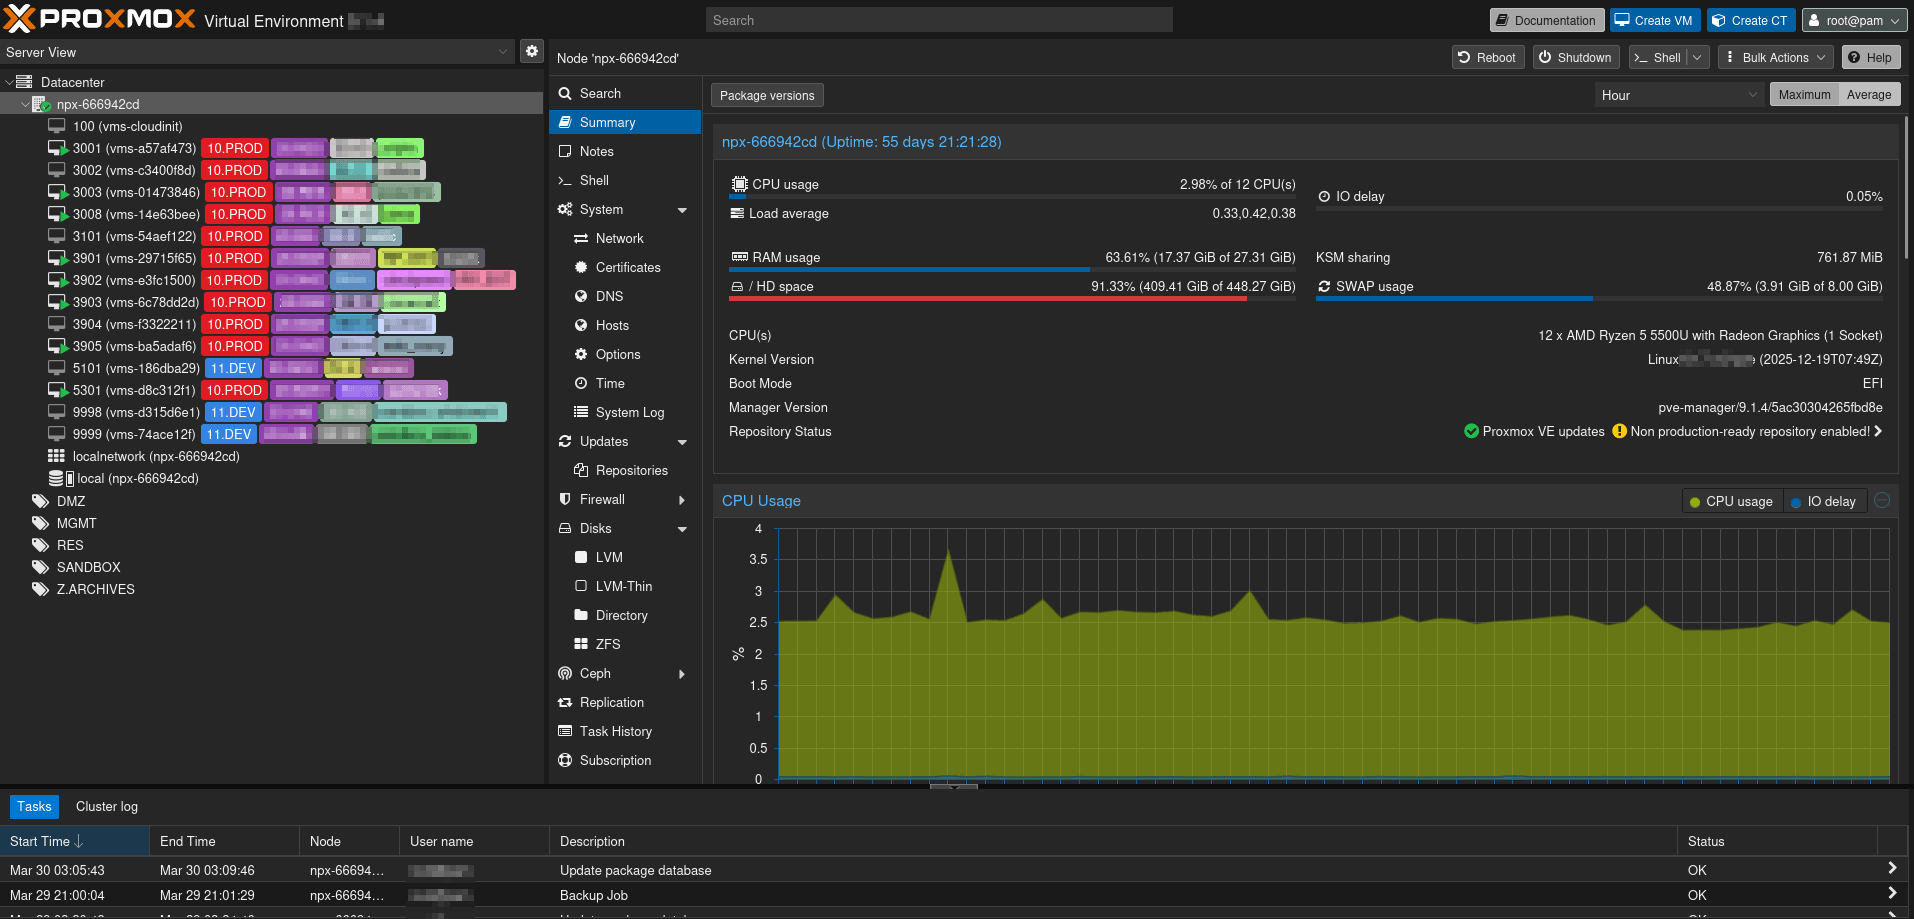Viewport: 1914px width, 919px height.
Task: Click the DNS globe icon
Action: click(x=581, y=296)
